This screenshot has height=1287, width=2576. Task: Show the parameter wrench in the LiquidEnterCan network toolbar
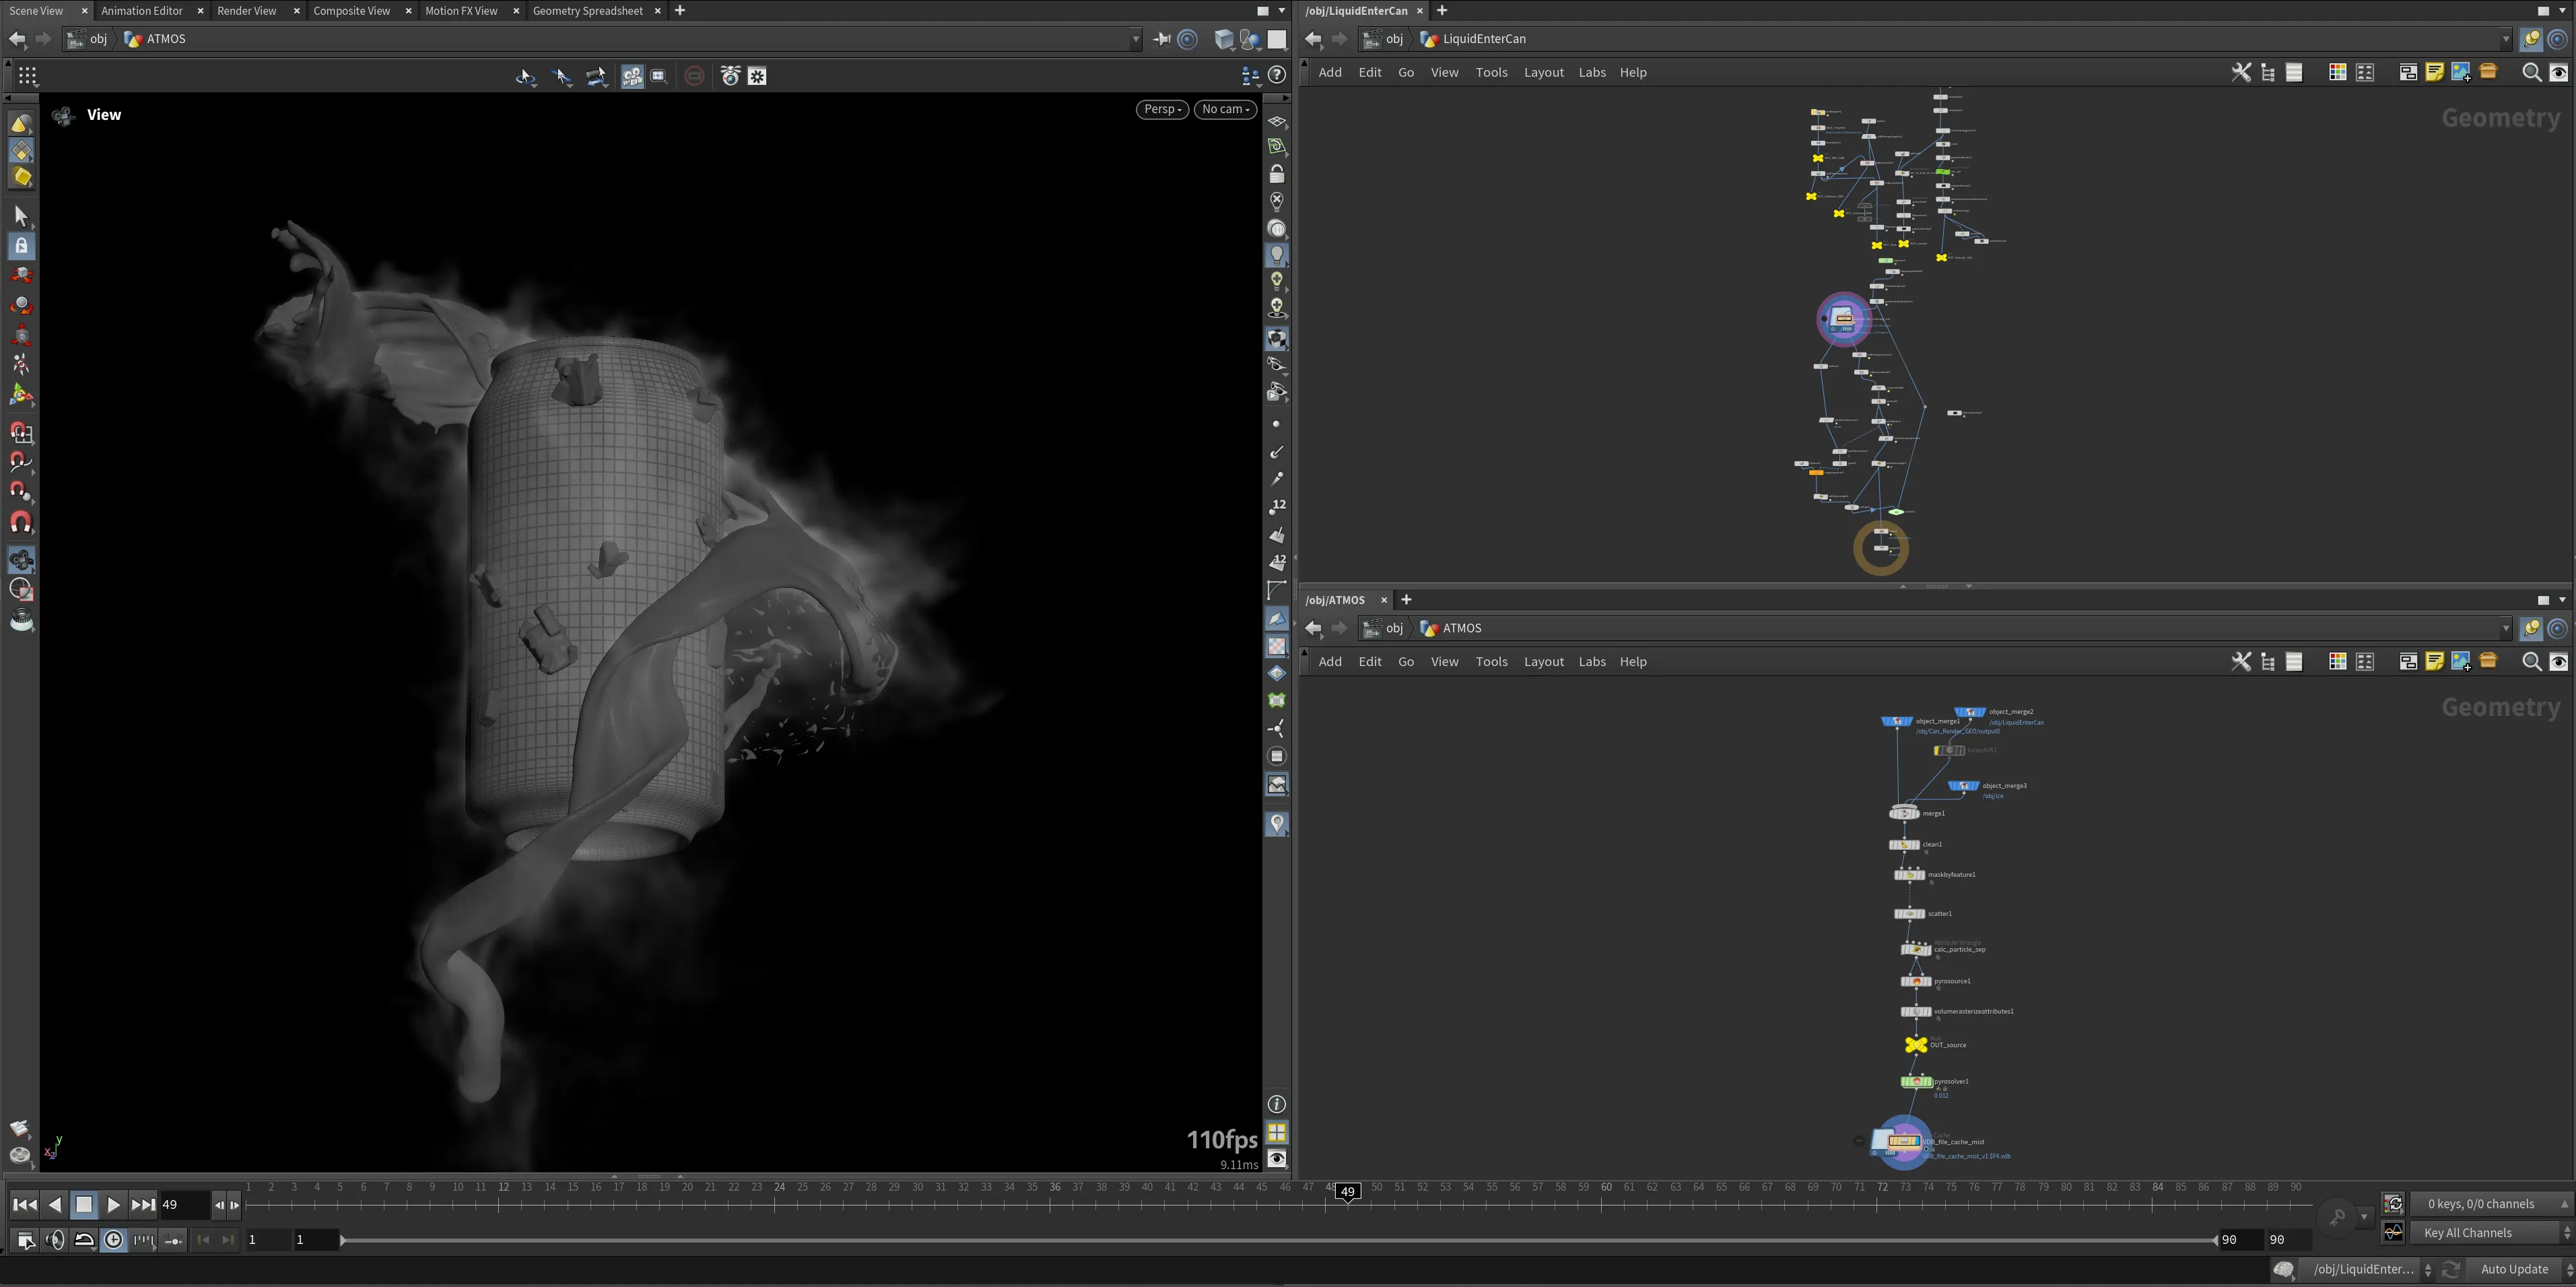tap(2241, 72)
